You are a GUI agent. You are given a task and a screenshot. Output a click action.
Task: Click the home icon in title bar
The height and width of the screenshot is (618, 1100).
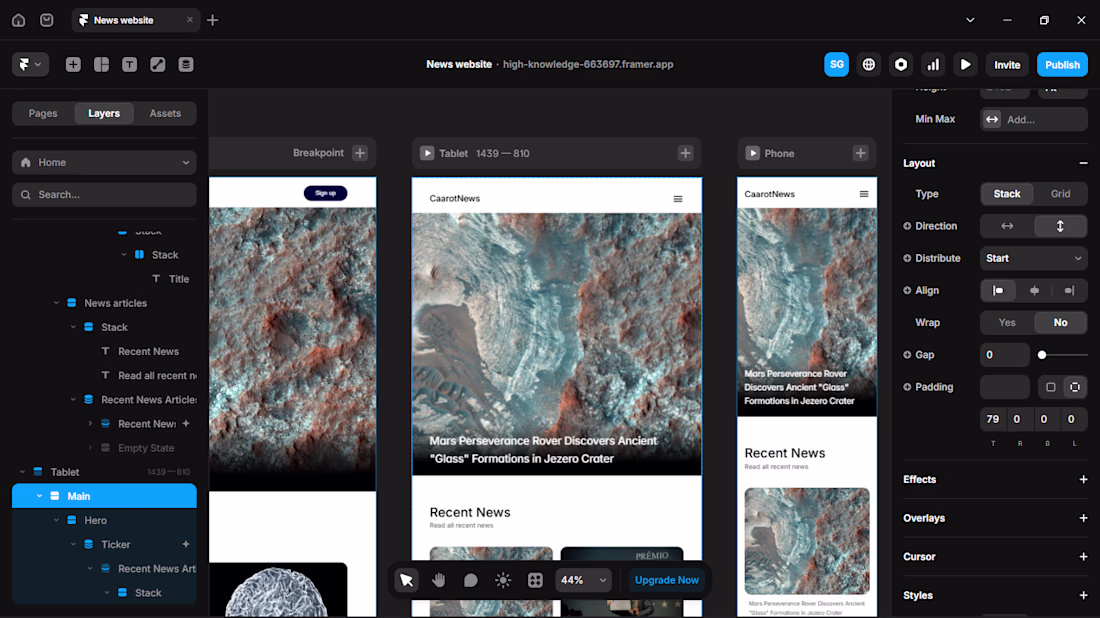click(x=18, y=20)
